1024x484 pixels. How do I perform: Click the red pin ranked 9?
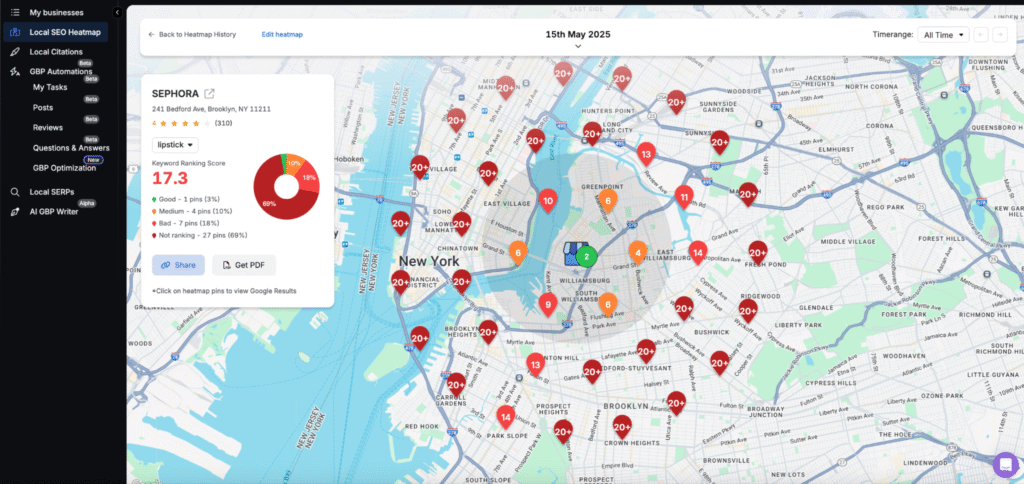click(x=548, y=304)
